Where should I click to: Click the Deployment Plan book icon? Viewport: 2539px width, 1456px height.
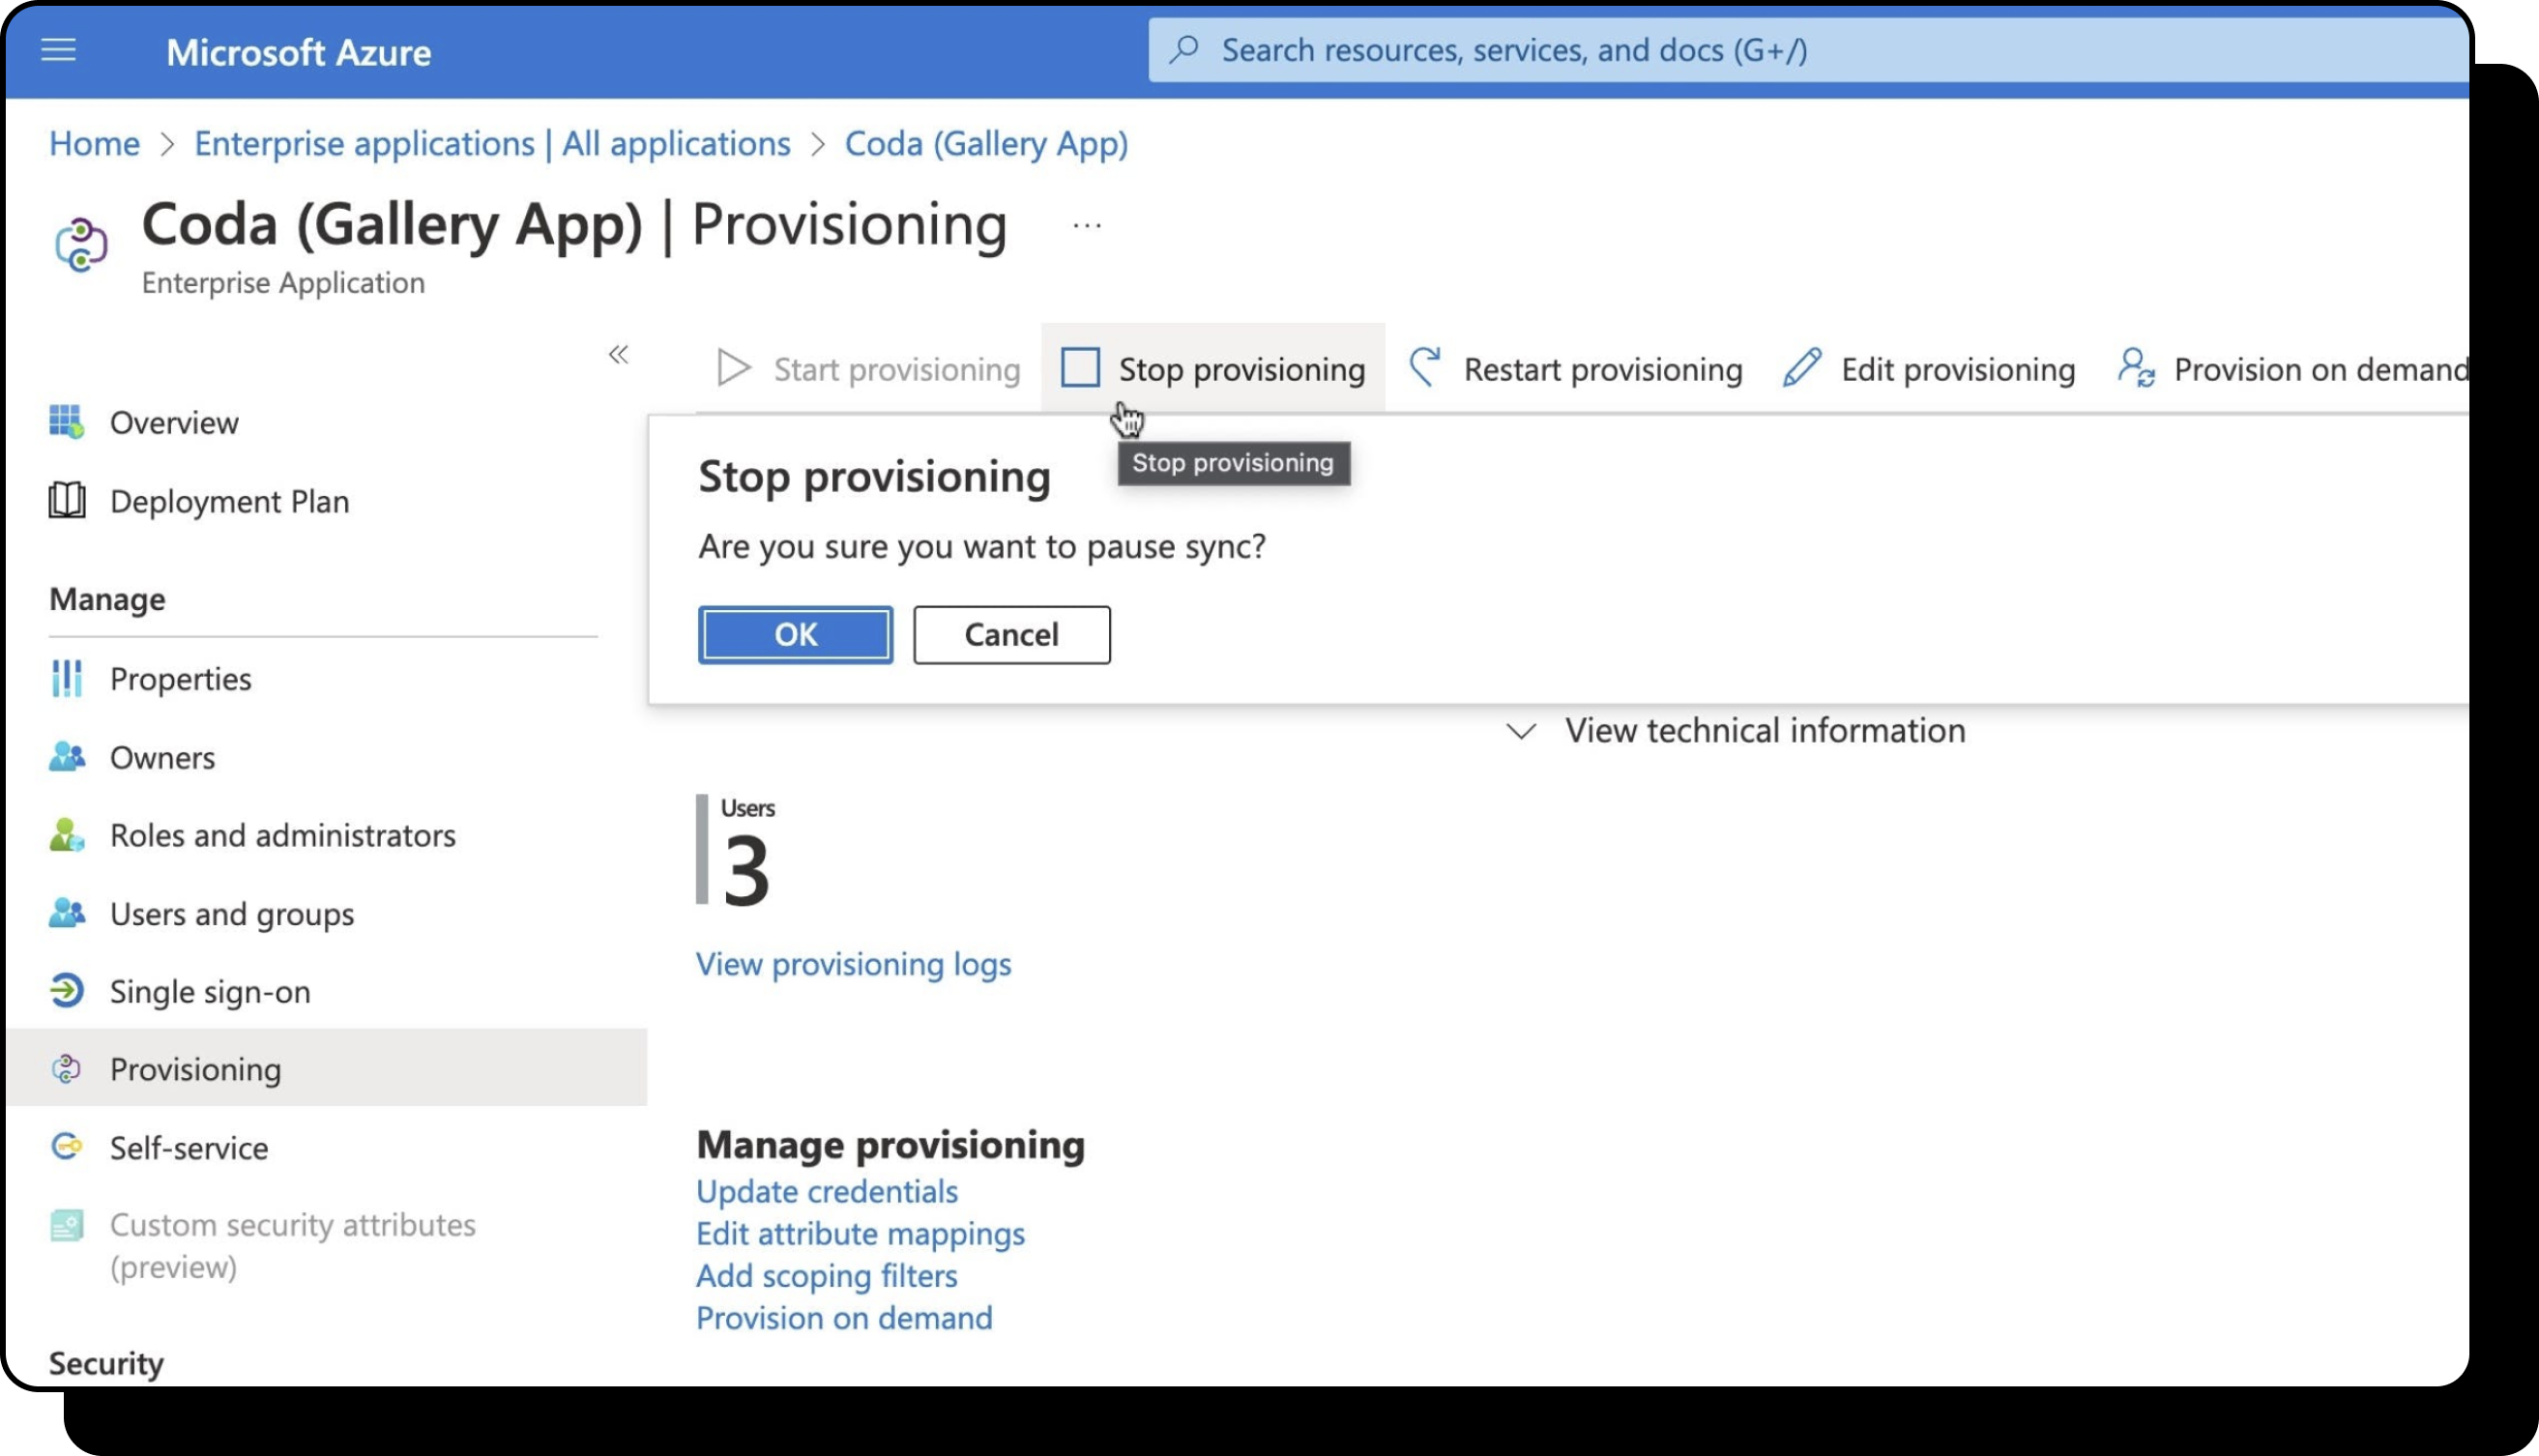coord(66,500)
